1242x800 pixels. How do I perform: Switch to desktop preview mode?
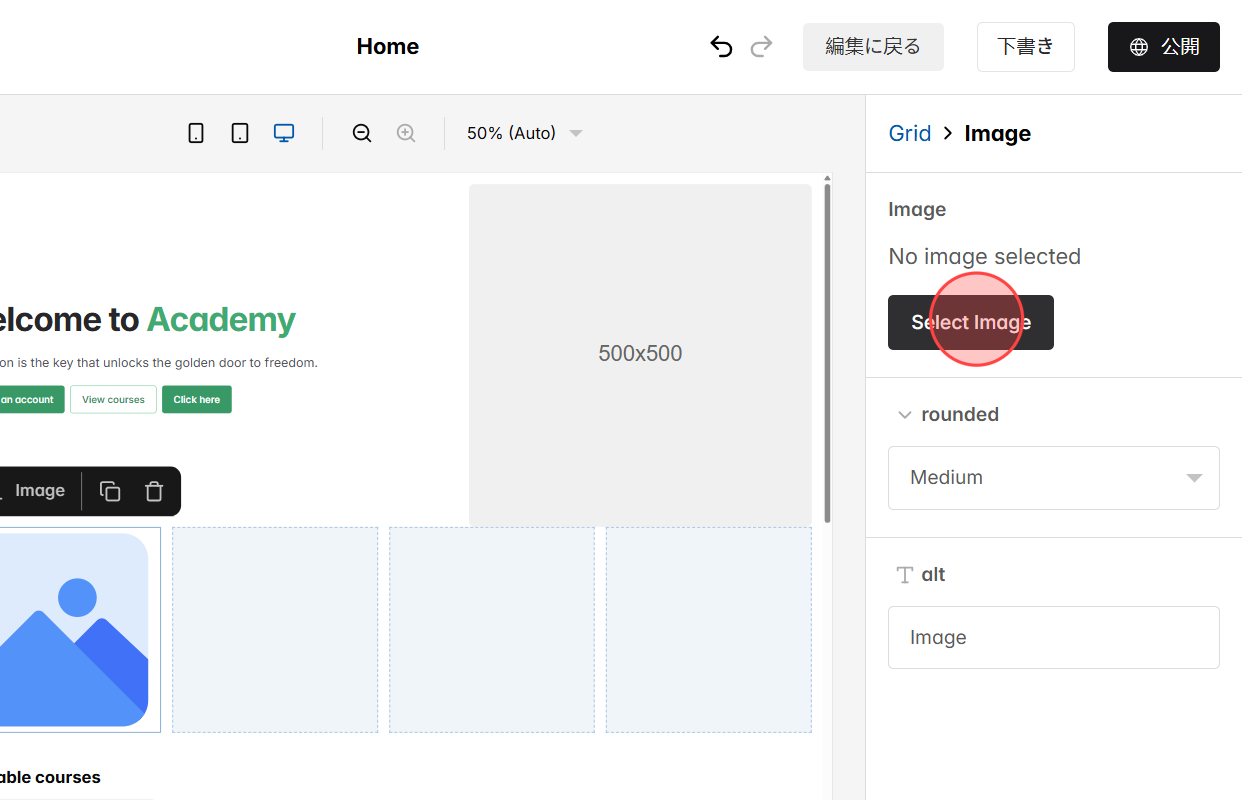click(x=284, y=132)
